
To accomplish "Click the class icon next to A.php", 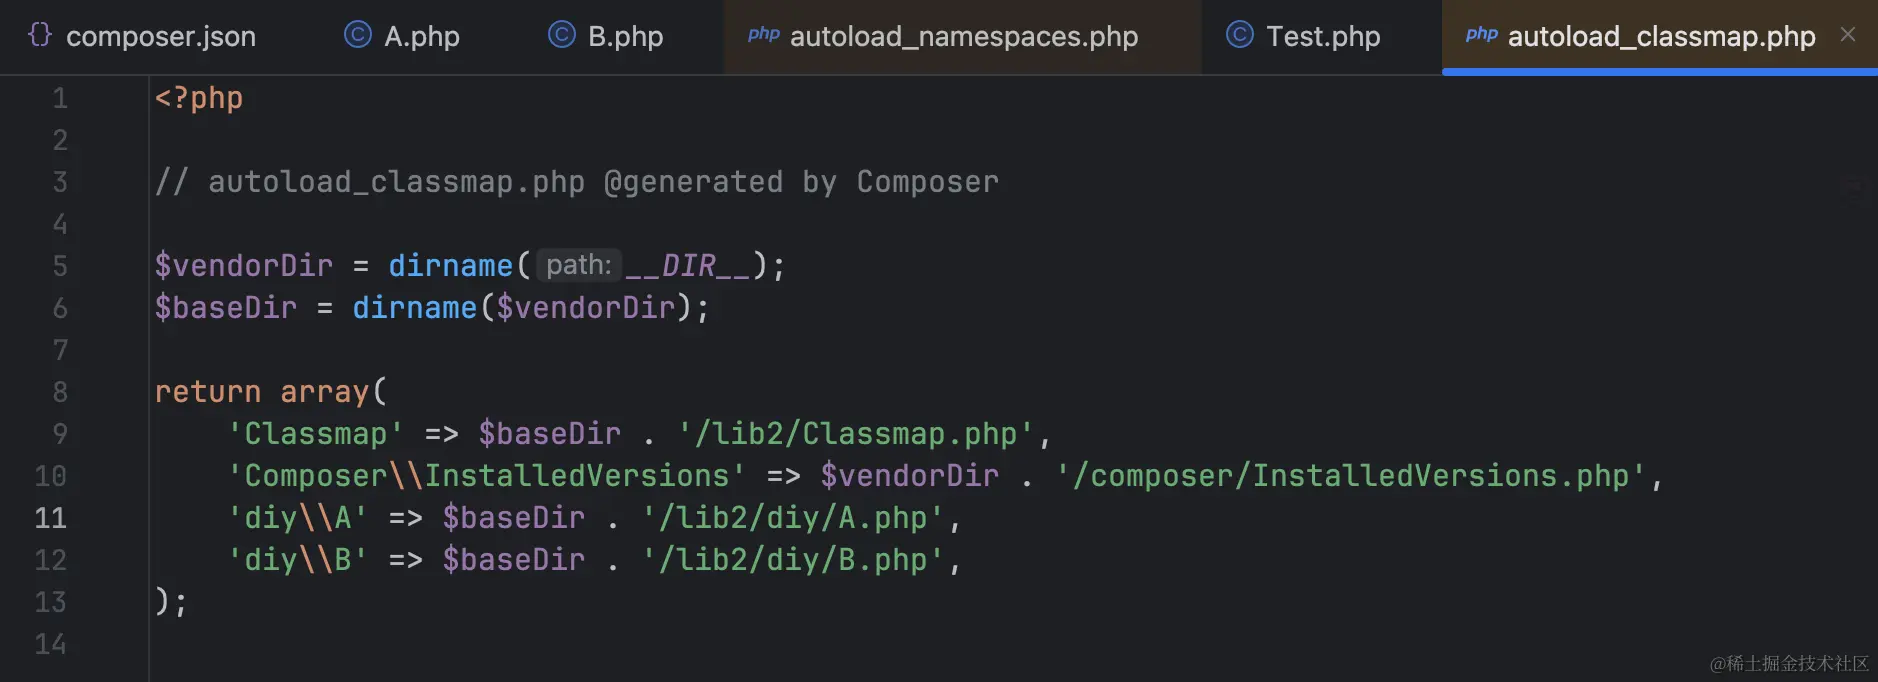I will pyautogui.click(x=357, y=35).
